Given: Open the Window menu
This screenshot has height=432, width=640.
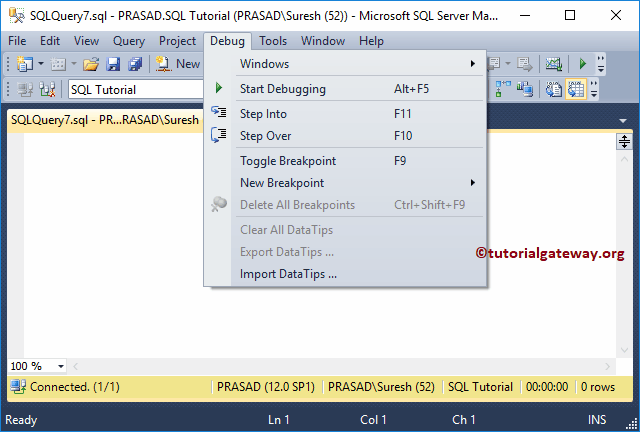Looking at the screenshot, I should tap(322, 41).
